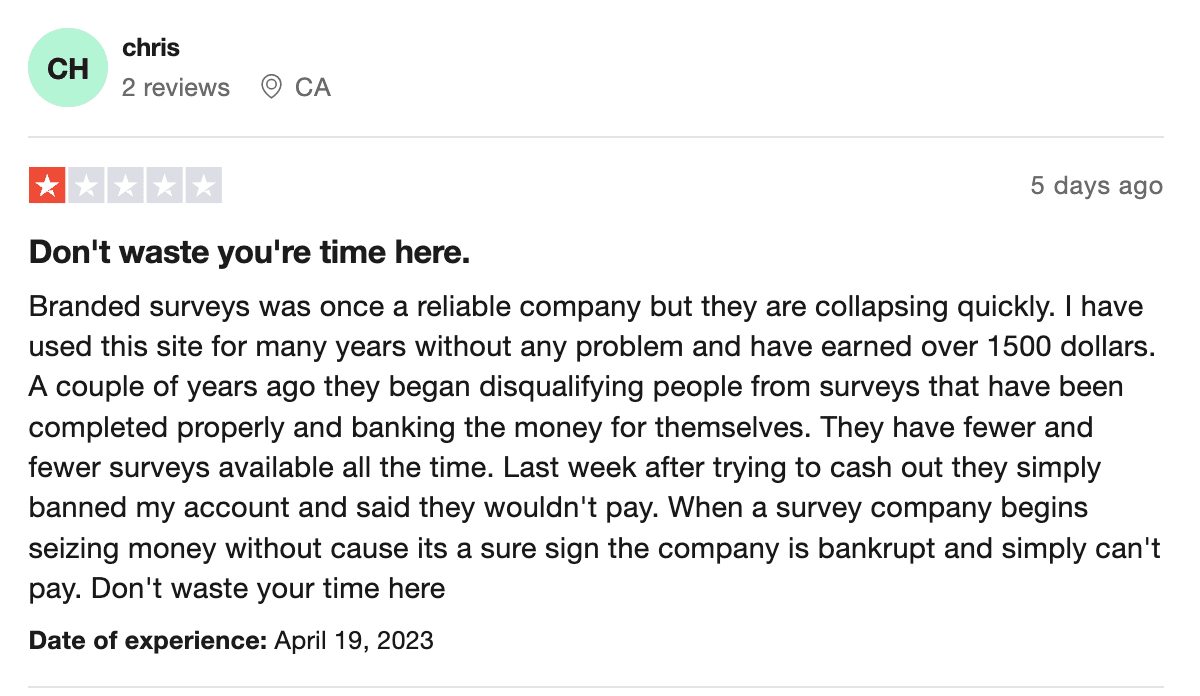Viewport: 1200px width, 696px height.
Task: Click the CA country label
Action: click(x=313, y=88)
